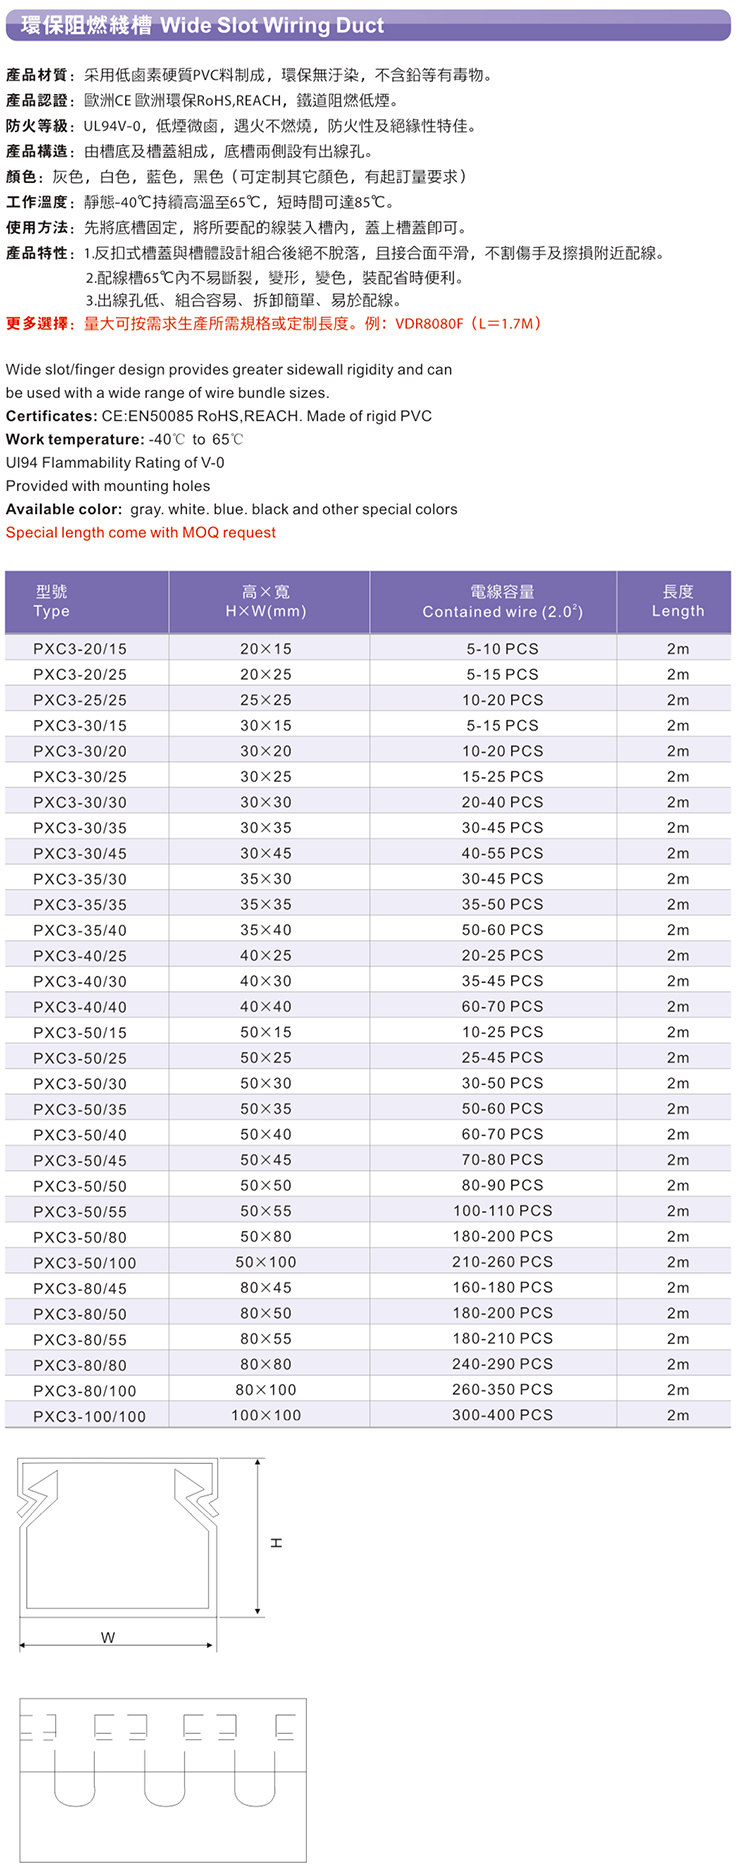Click the Available color line

coord(231,509)
